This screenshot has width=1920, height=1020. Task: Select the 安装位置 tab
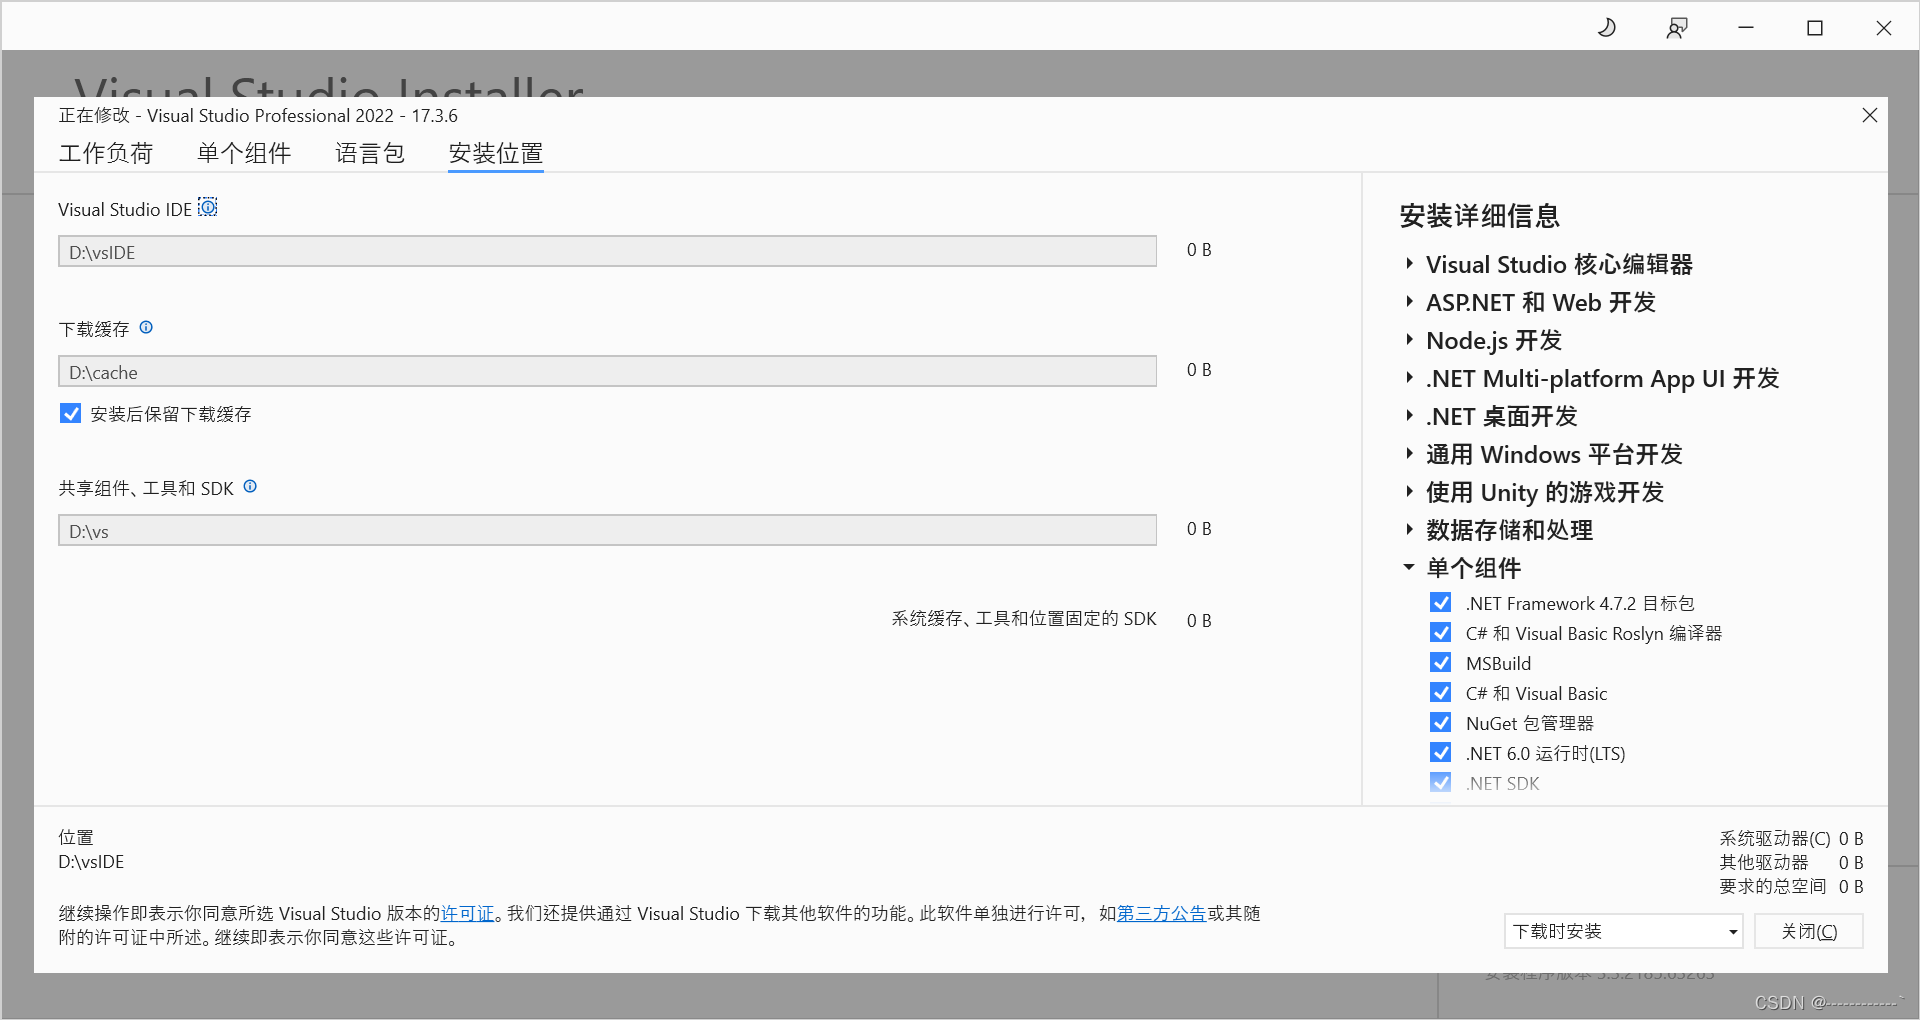click(x=496, y=153)
